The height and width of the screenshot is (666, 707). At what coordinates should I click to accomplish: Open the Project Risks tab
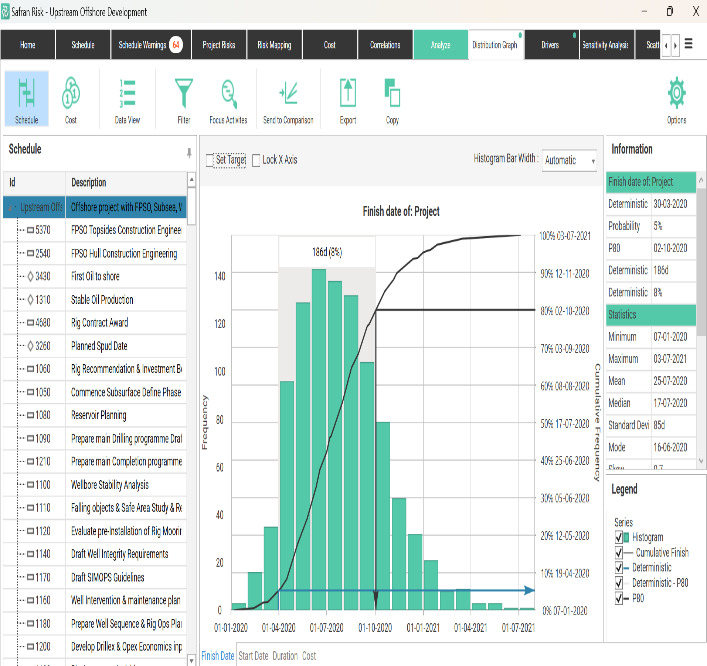click(219, 45)
